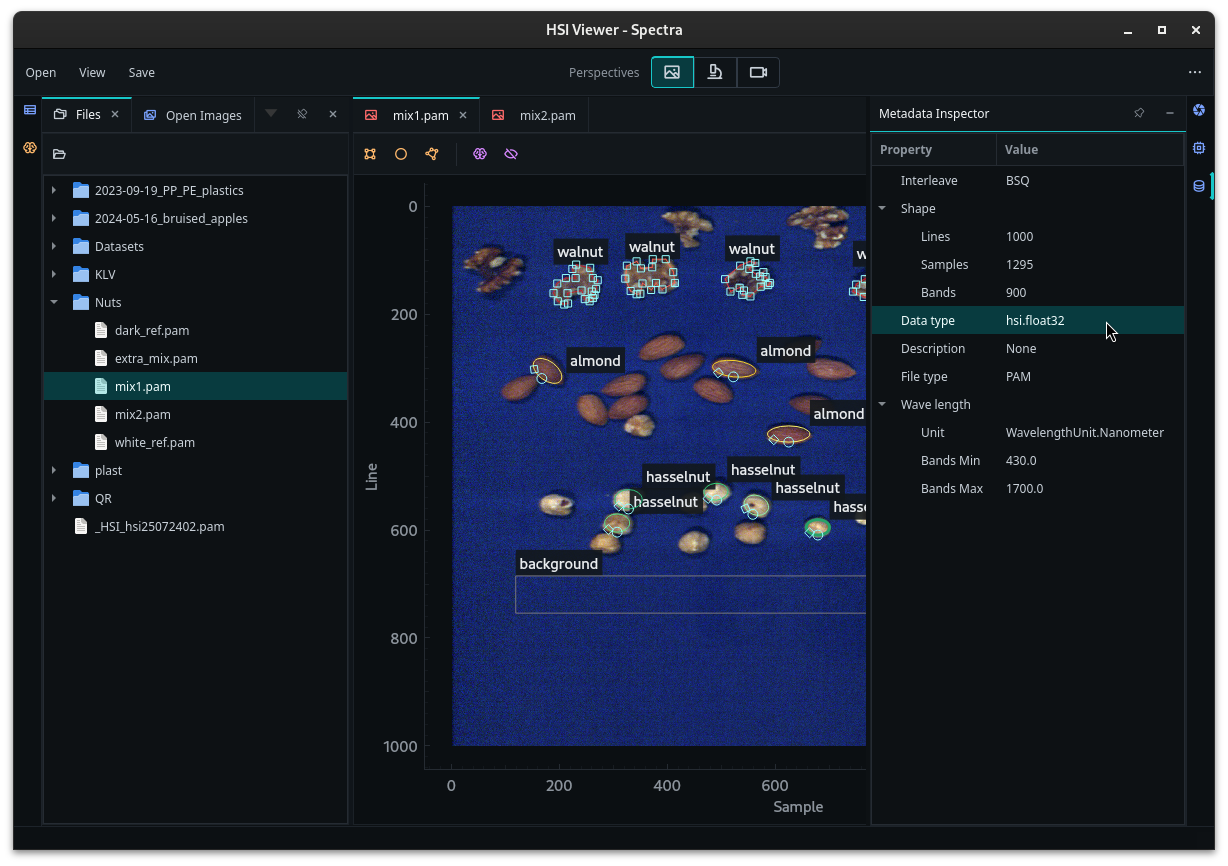The image size is (1228, 866).
Task: Expand the Datasets folder arrow
Action: pos(54,246)
